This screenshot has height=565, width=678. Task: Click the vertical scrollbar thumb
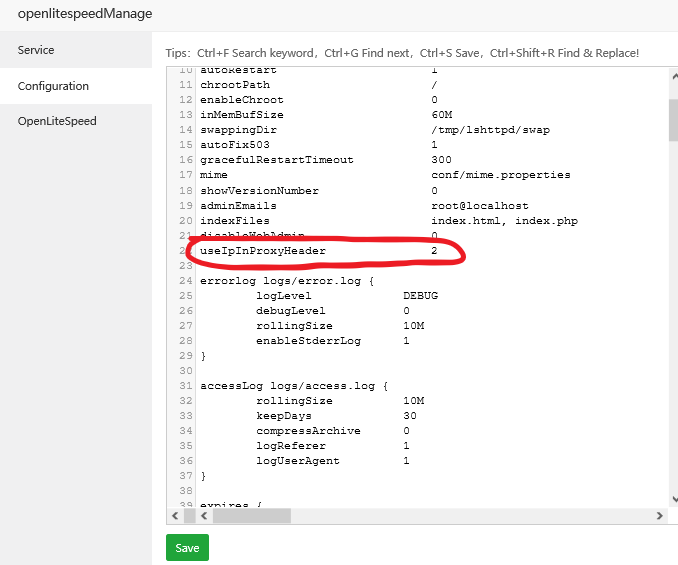click(674, 120)
